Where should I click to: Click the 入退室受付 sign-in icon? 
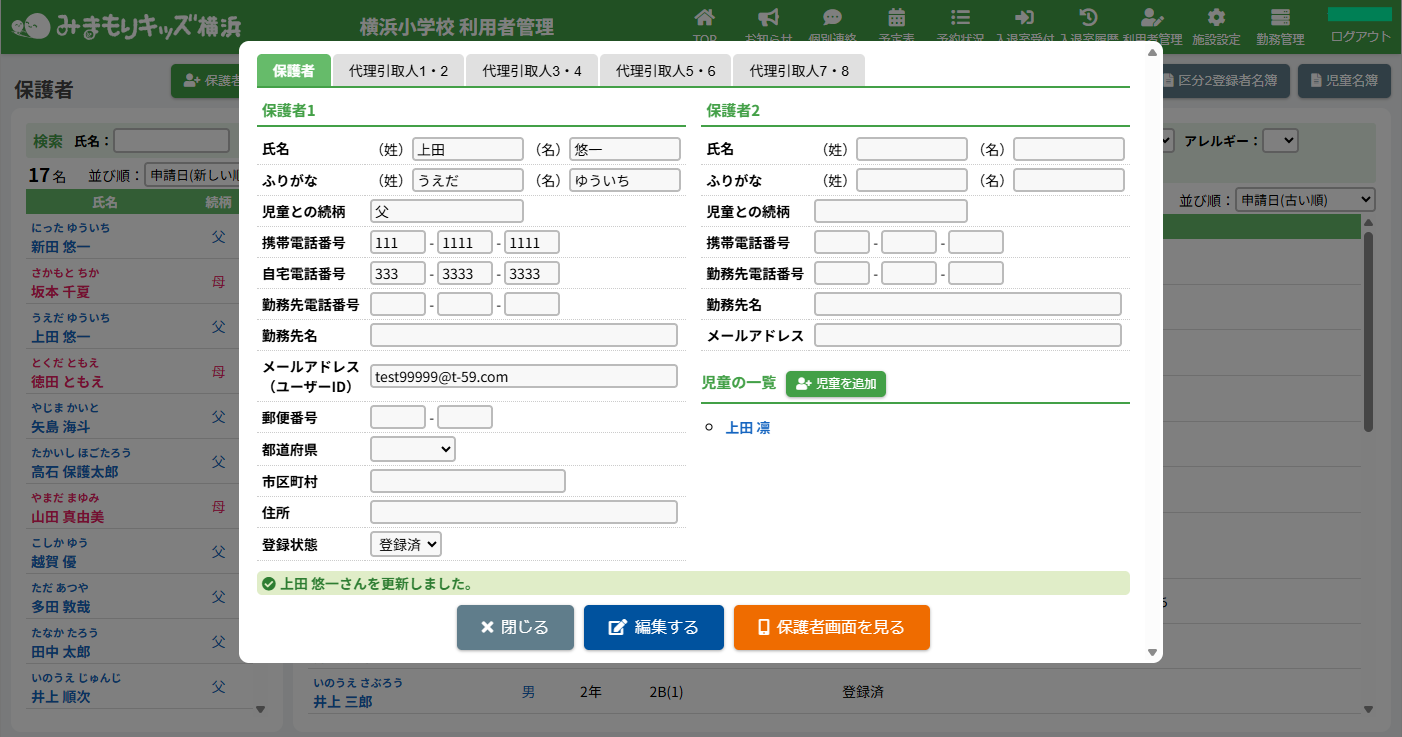pos(1024,18)
